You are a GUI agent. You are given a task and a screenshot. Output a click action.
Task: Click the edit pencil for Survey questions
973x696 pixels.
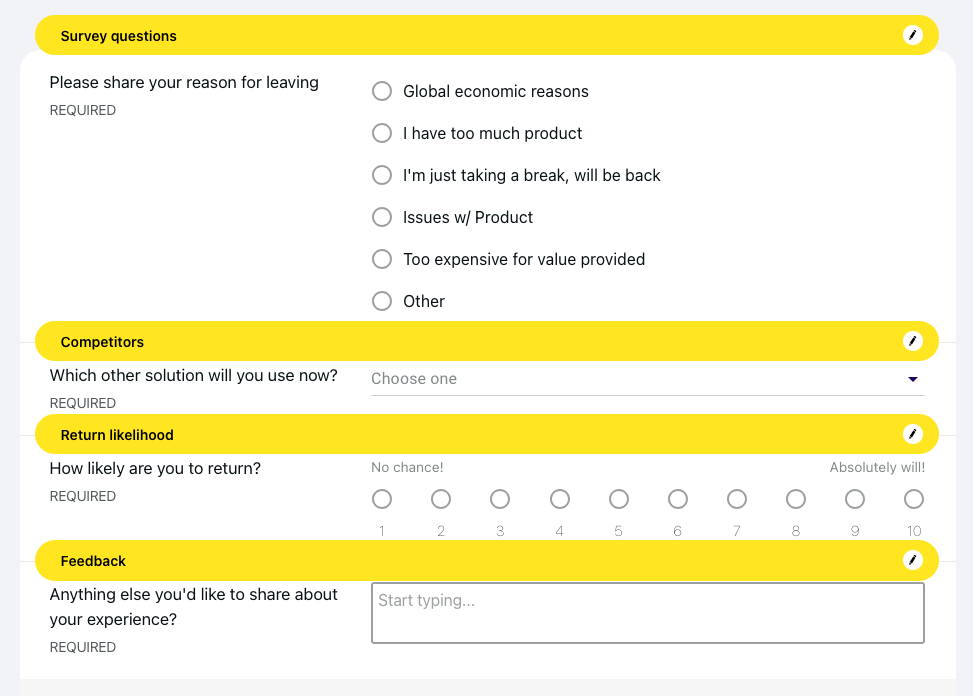pyautogui.click(x=912, y=35)
